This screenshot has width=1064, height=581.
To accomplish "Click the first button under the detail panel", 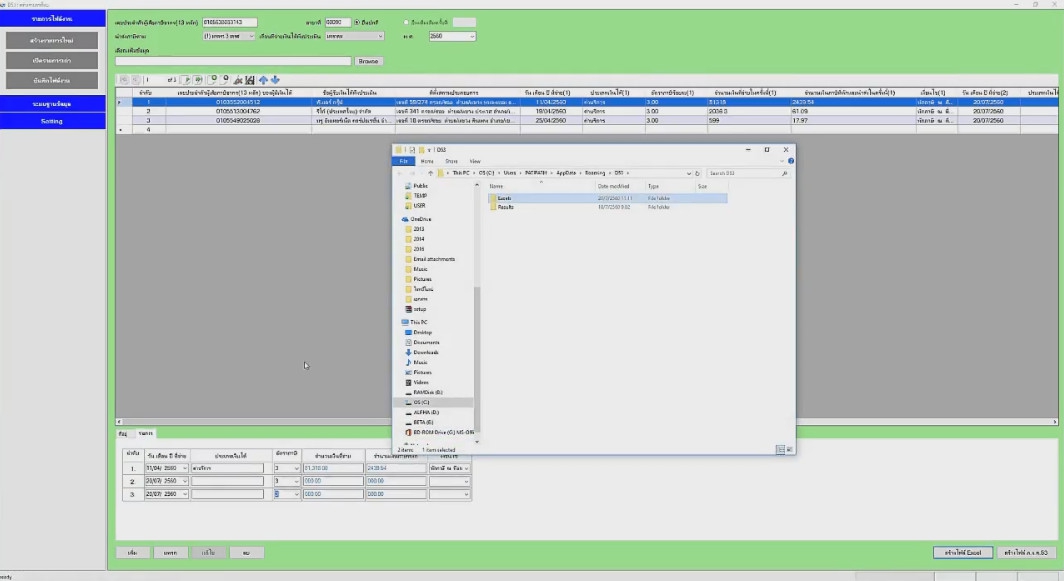I will [x=132, y=552].
